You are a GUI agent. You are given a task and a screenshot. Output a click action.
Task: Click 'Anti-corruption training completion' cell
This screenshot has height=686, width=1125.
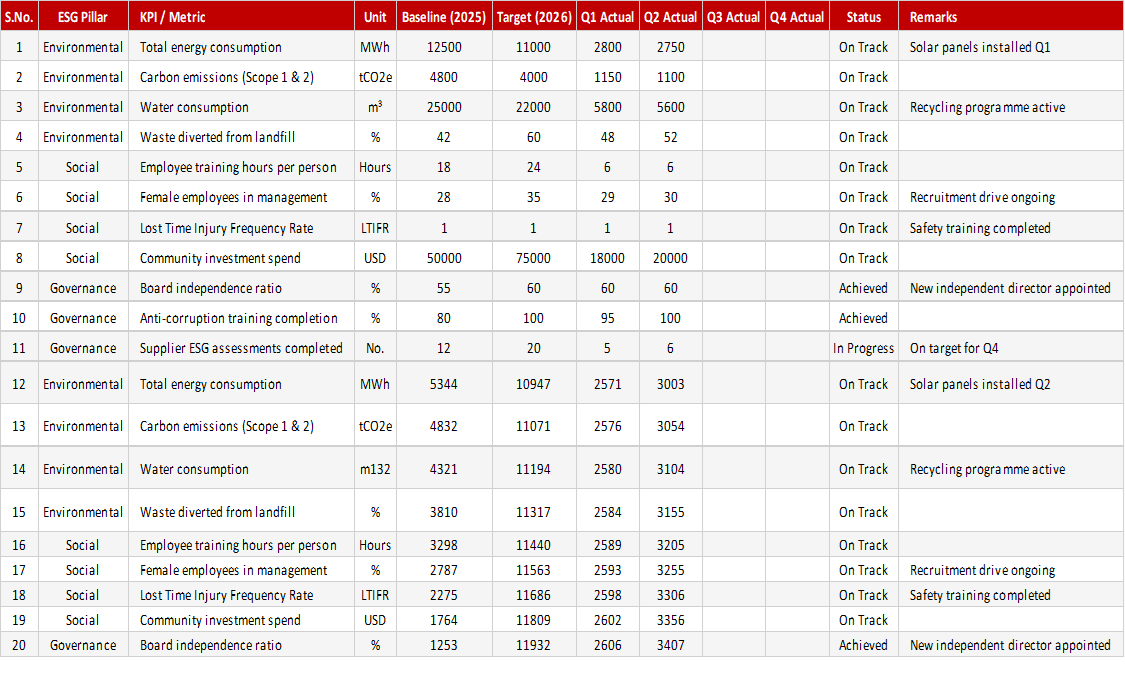(241, 319)
